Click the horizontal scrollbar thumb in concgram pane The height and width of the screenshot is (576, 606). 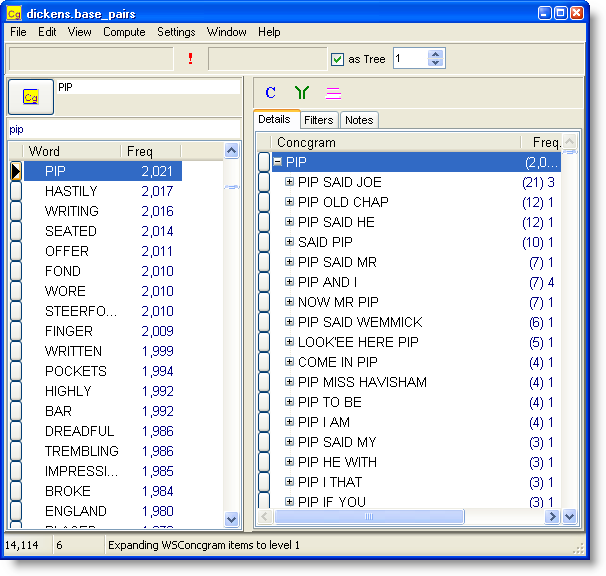(x=369, y=516)
